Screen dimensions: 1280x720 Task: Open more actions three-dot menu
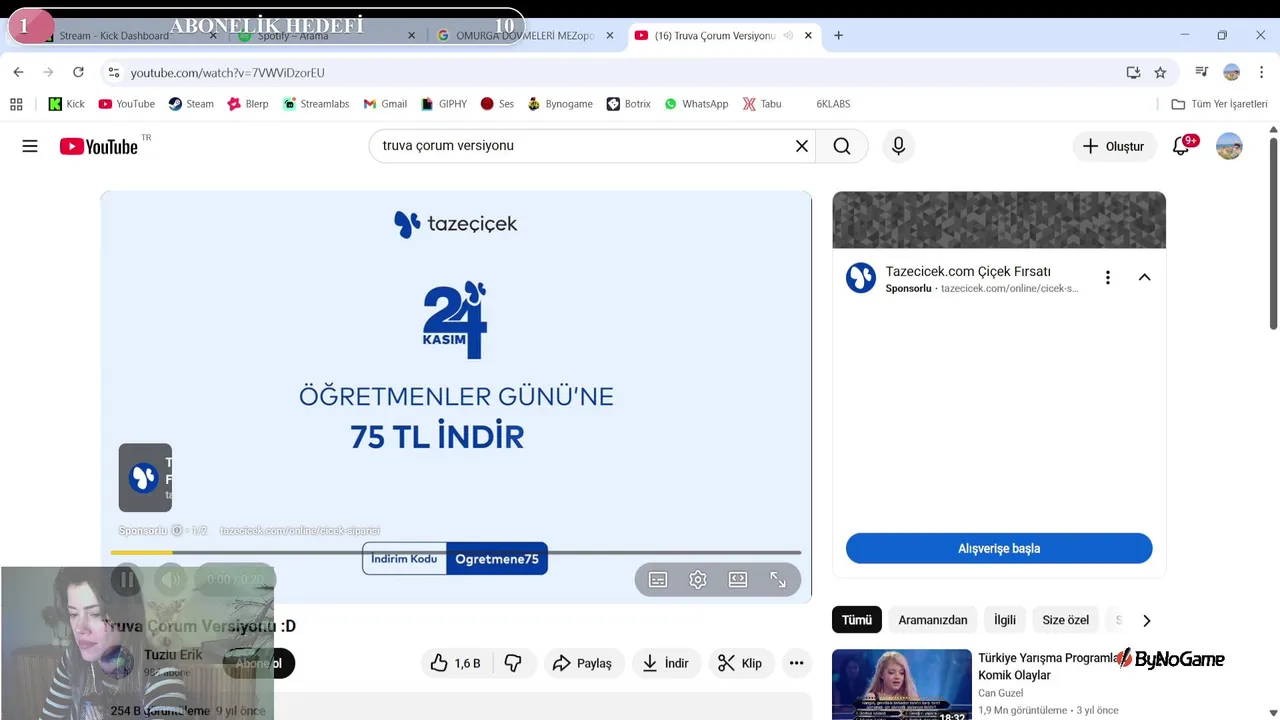[x=796, y=663]
